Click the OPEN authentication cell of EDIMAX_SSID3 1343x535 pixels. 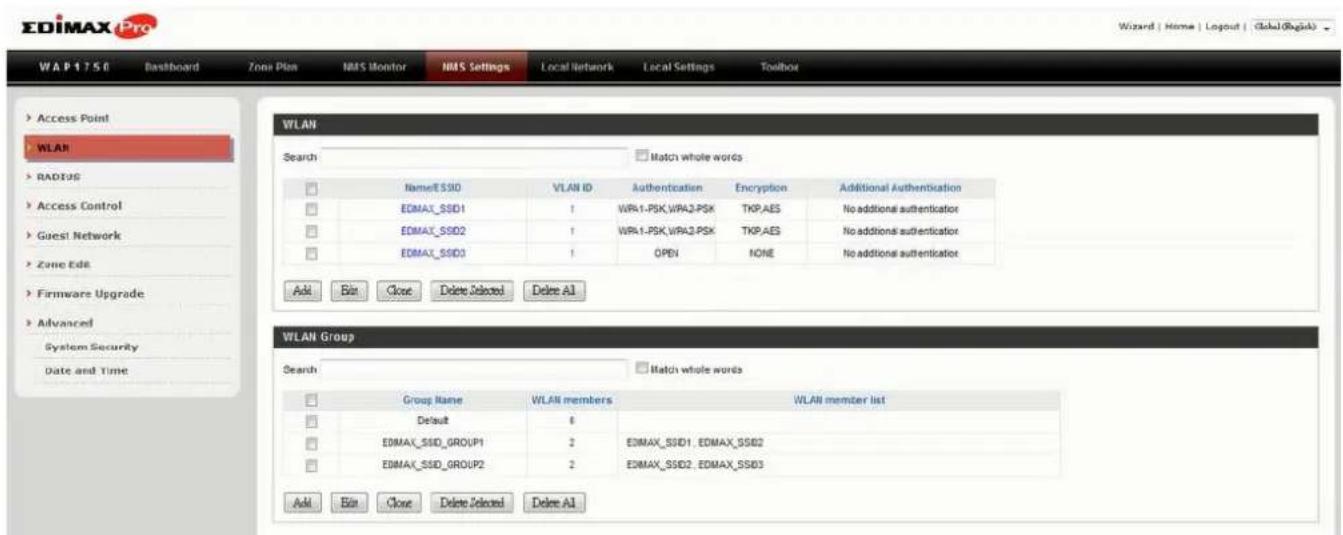pyautogui.click(x=667, y=253)
